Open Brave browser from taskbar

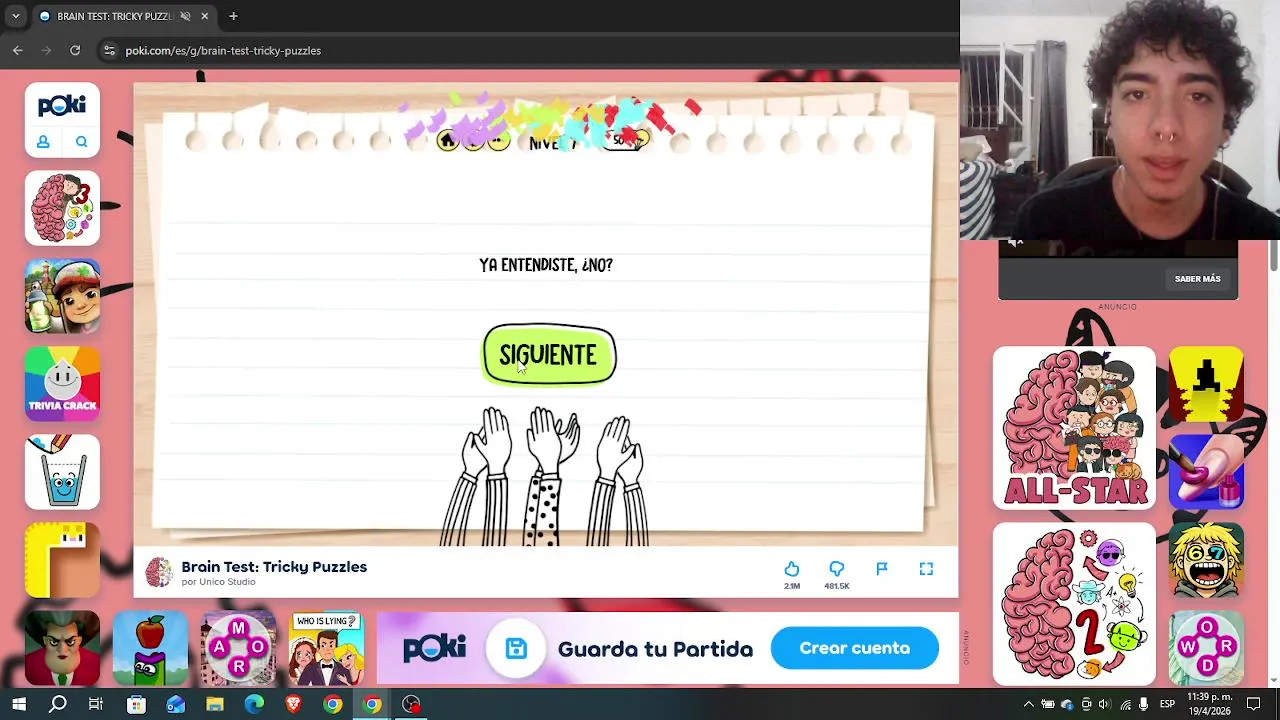pos(293,704)
